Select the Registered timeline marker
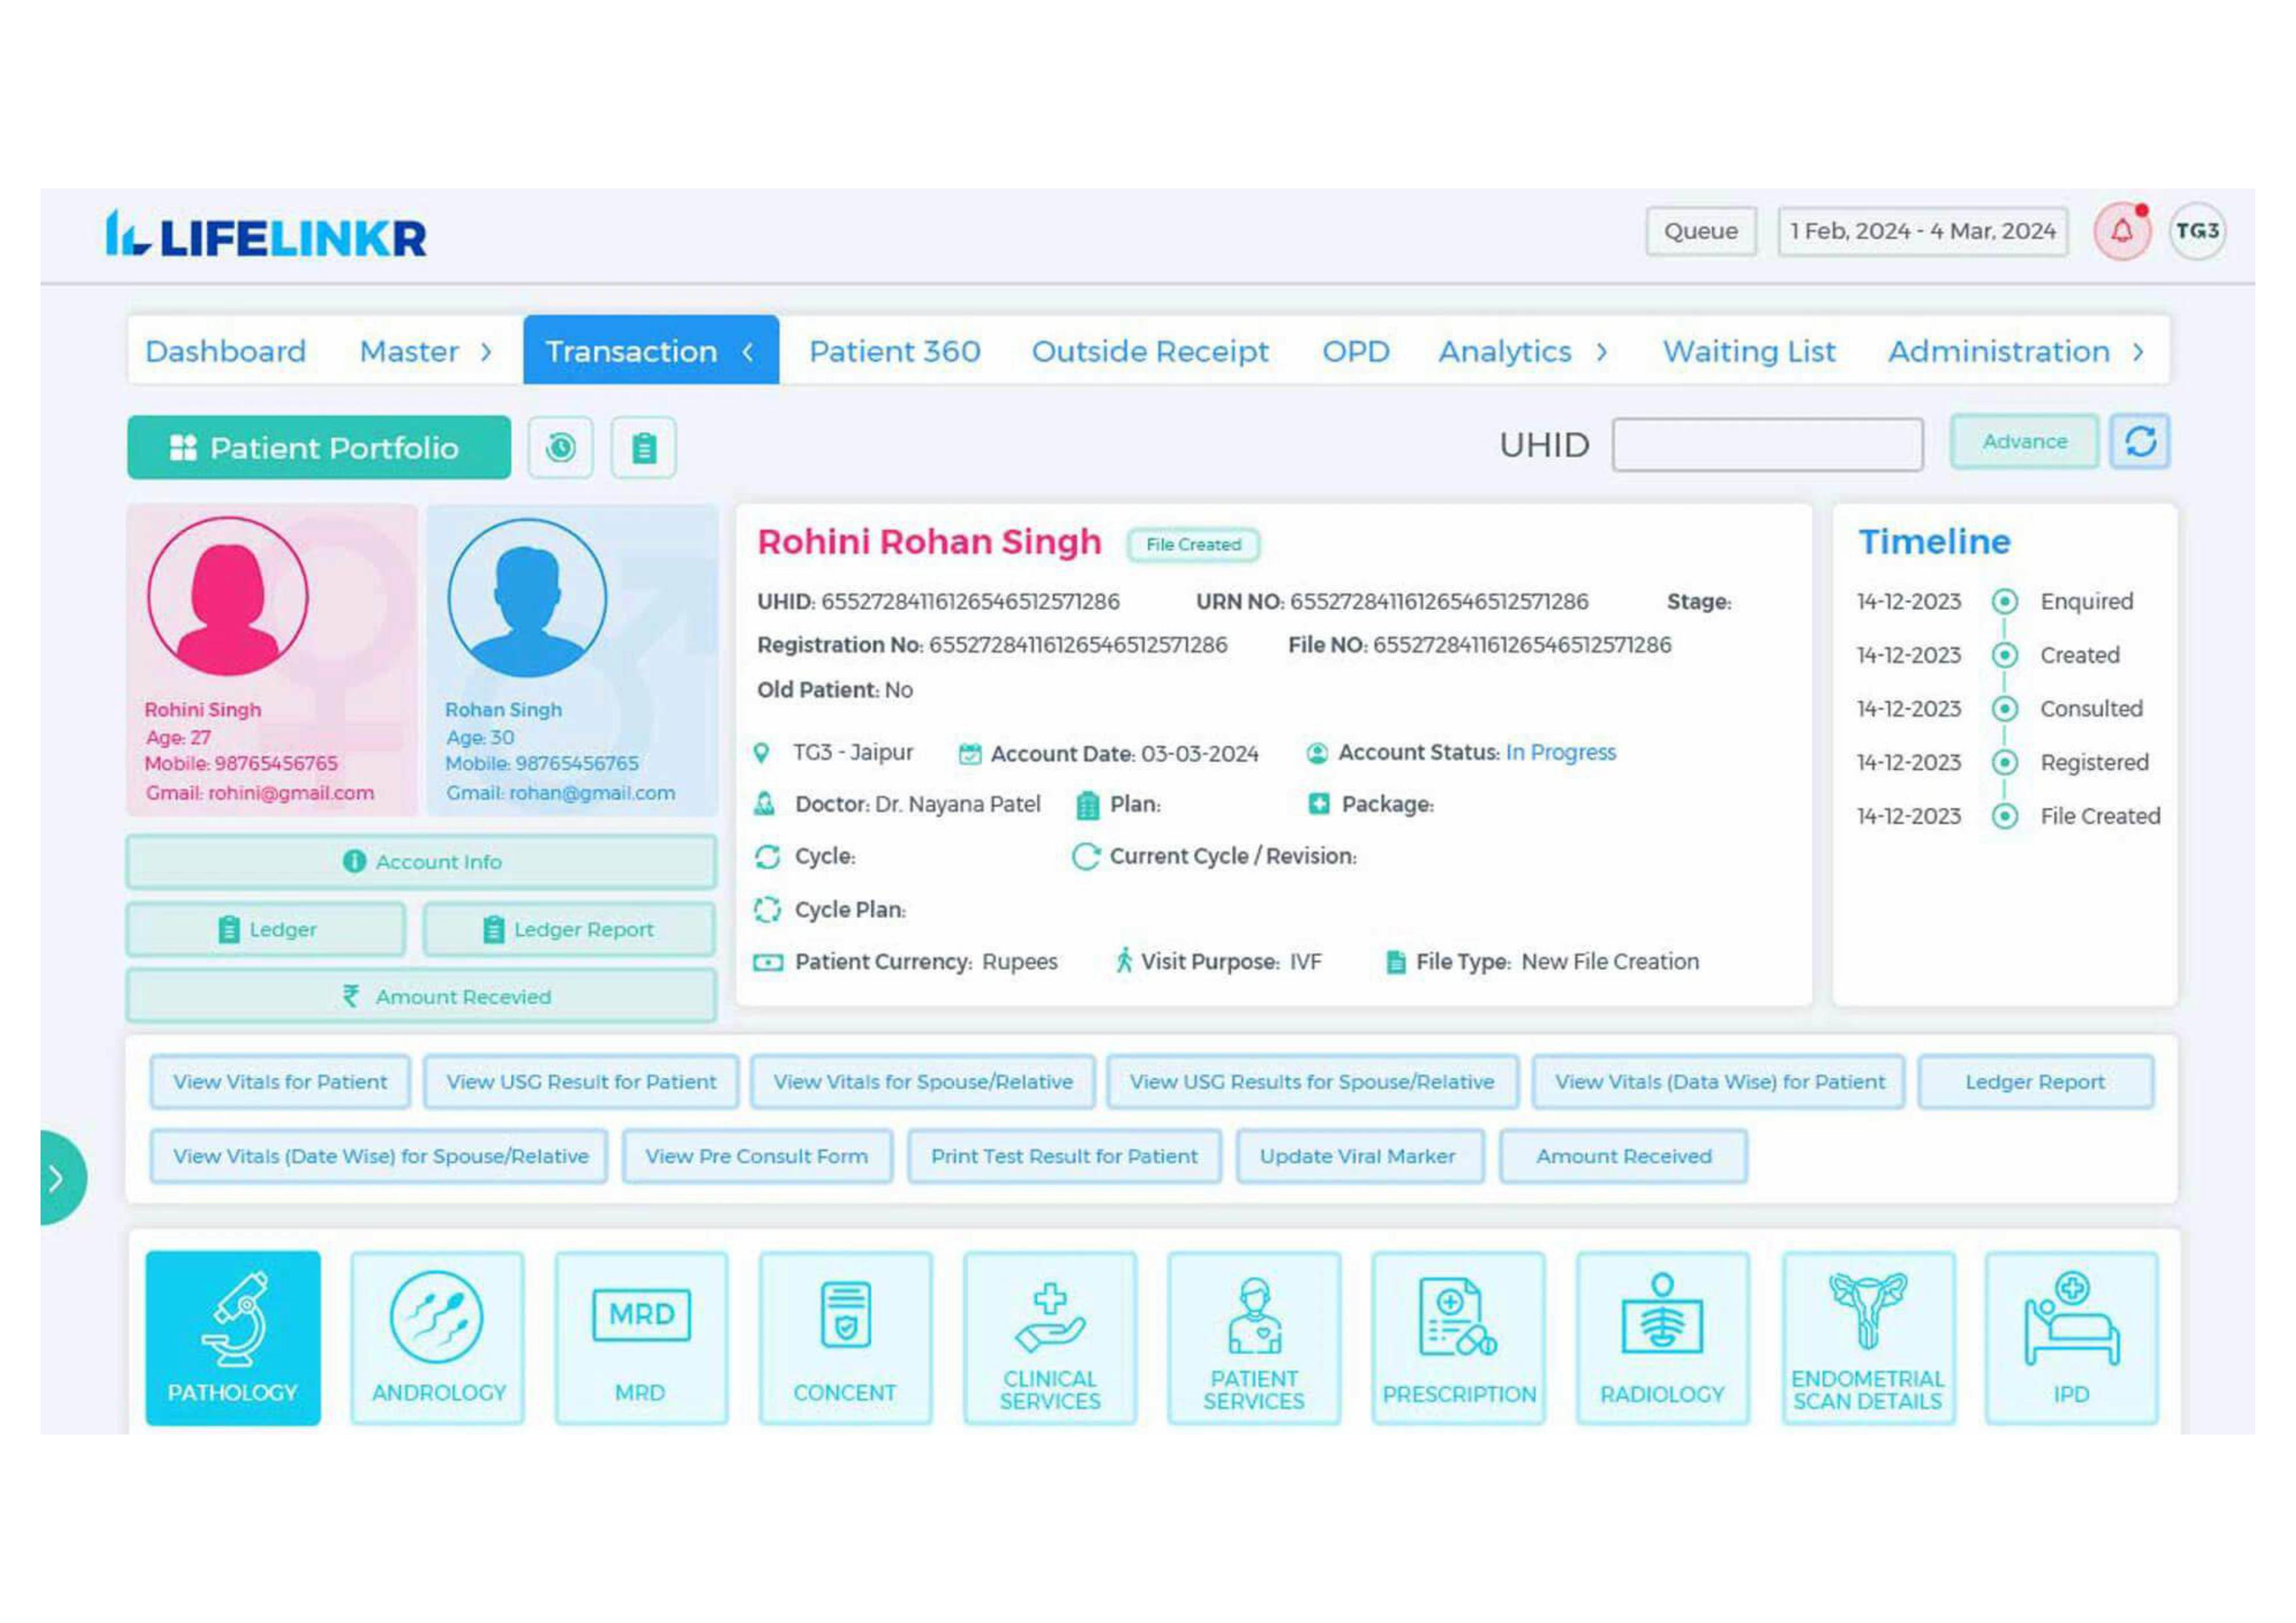The width and height of the screenshot is (2296, 1623). point(2004,763)
